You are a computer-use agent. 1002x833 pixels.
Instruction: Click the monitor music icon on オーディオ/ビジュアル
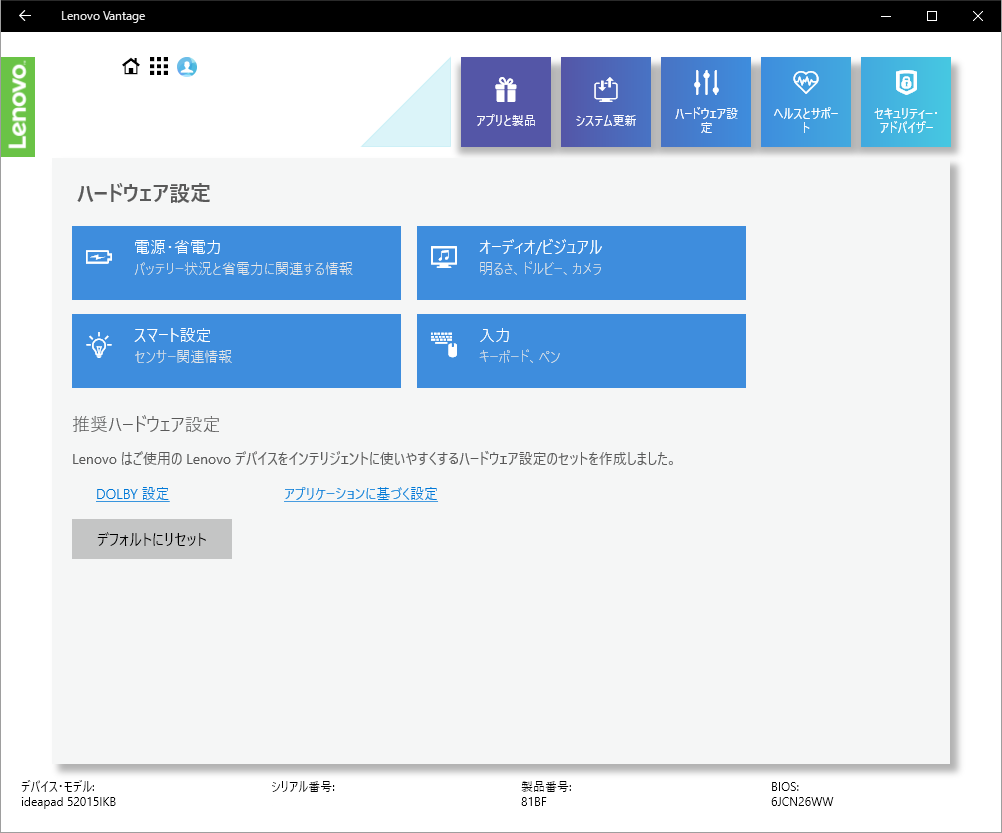pos(444,257)
